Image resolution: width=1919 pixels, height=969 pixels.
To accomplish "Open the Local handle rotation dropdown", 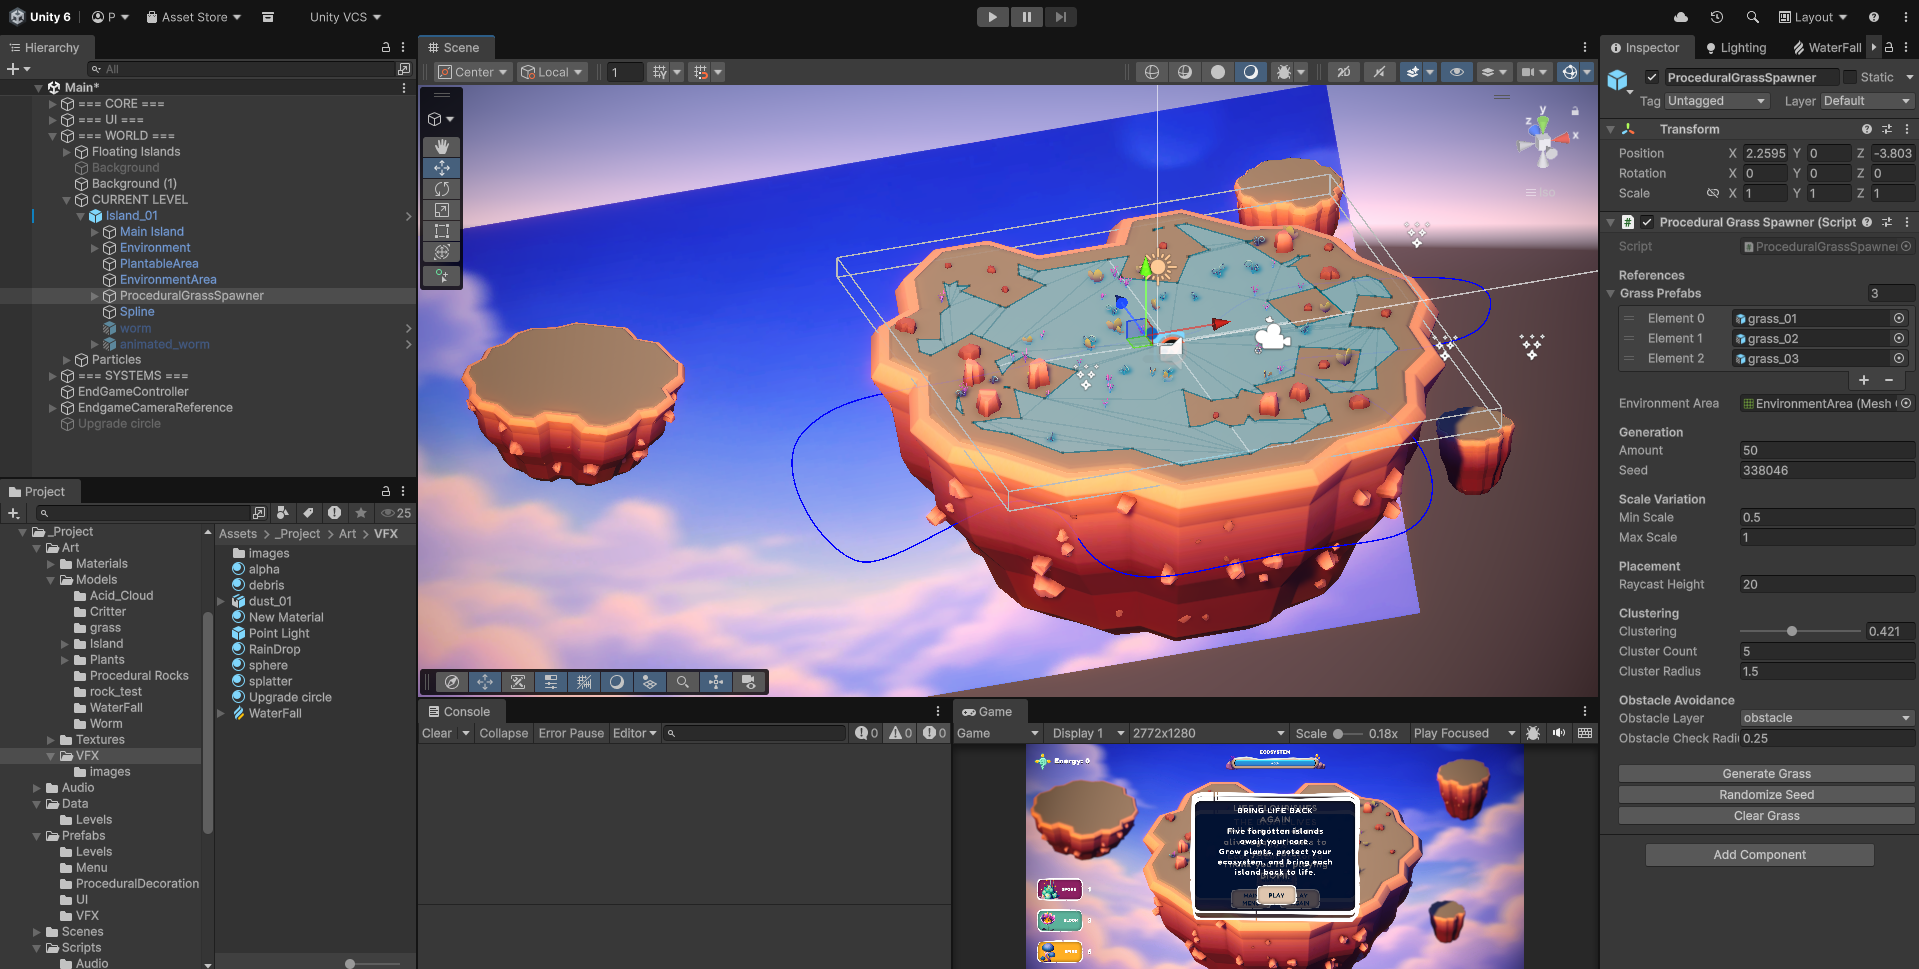I will click(551, 72).
